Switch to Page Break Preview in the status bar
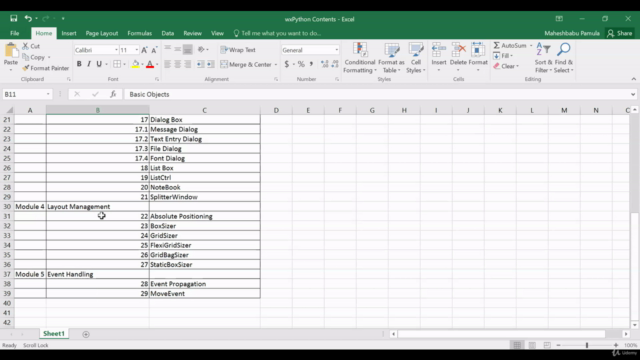The height and width of the screenshot is (360, 640). coord(547,345)
